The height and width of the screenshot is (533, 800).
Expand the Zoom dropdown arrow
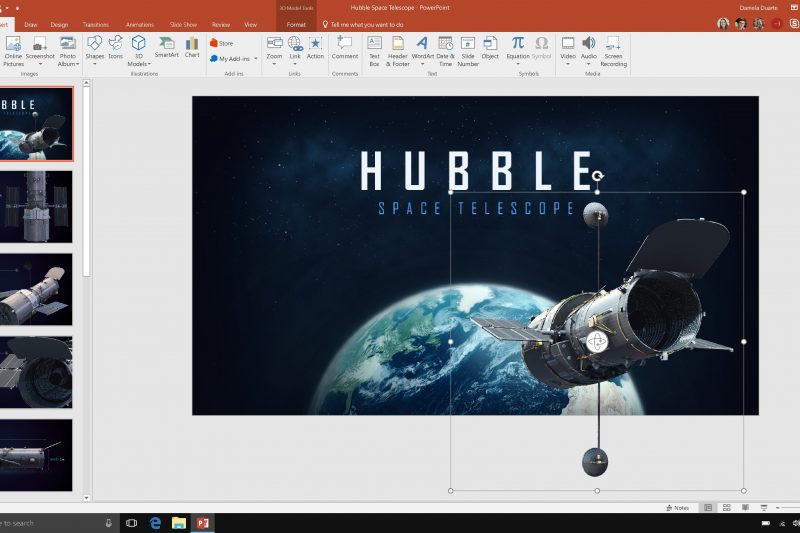[x=274, y=64]
